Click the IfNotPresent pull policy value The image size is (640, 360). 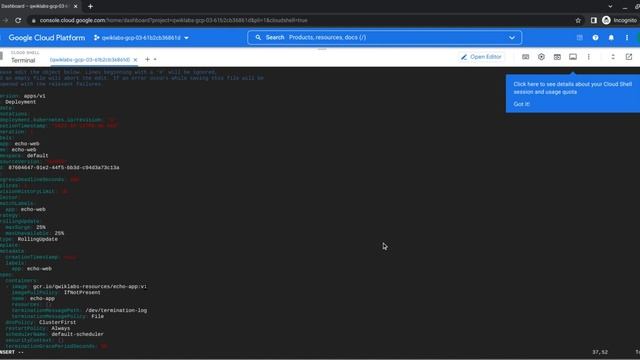[82, 293]
